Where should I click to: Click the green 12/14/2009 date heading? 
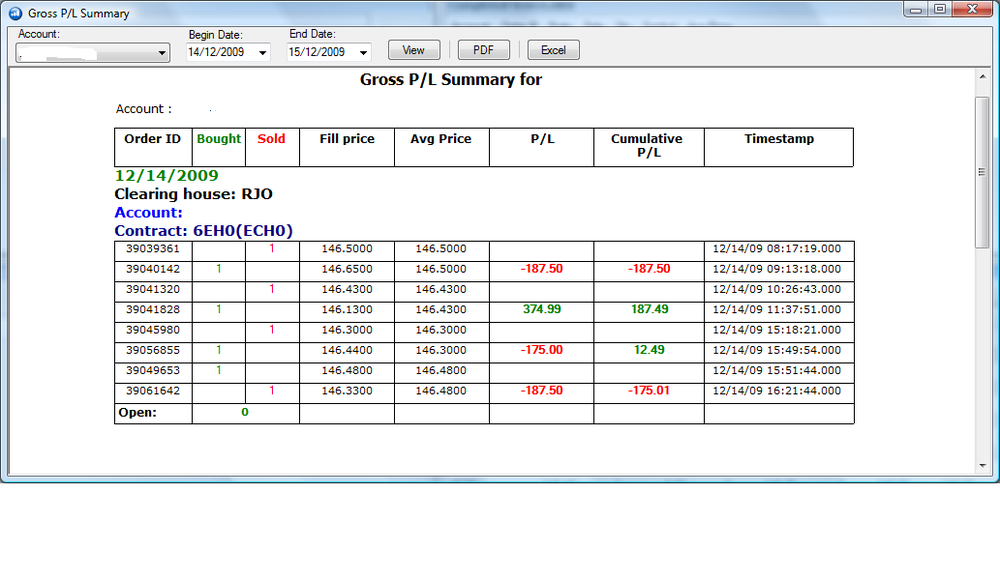[x=166, y=175]
